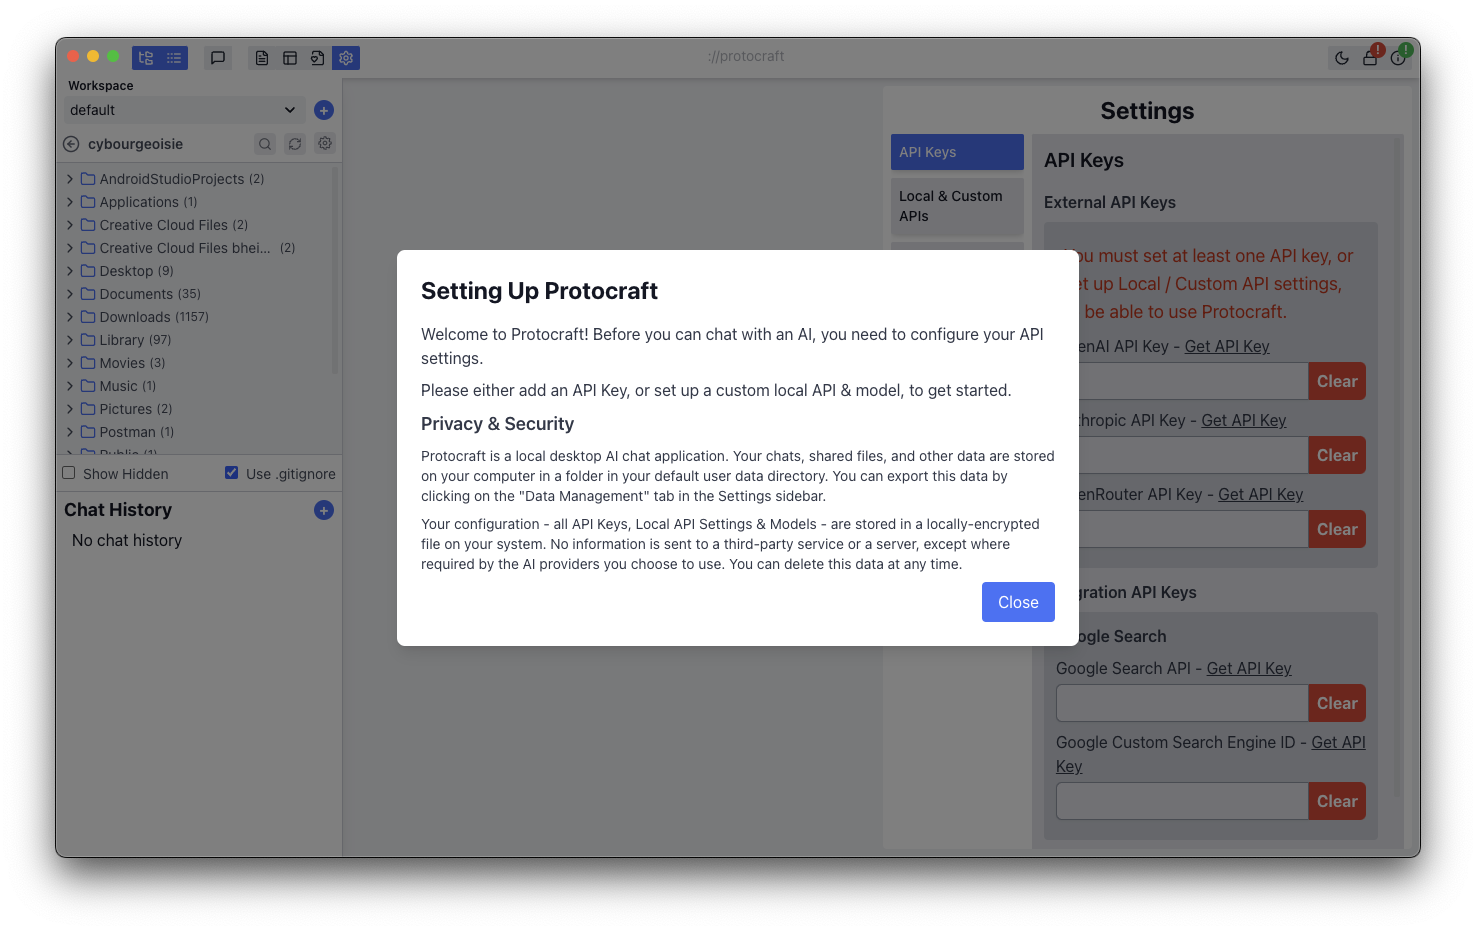
Task: Expand the AndroidStudioProjects folder
Action: [70, 179]
